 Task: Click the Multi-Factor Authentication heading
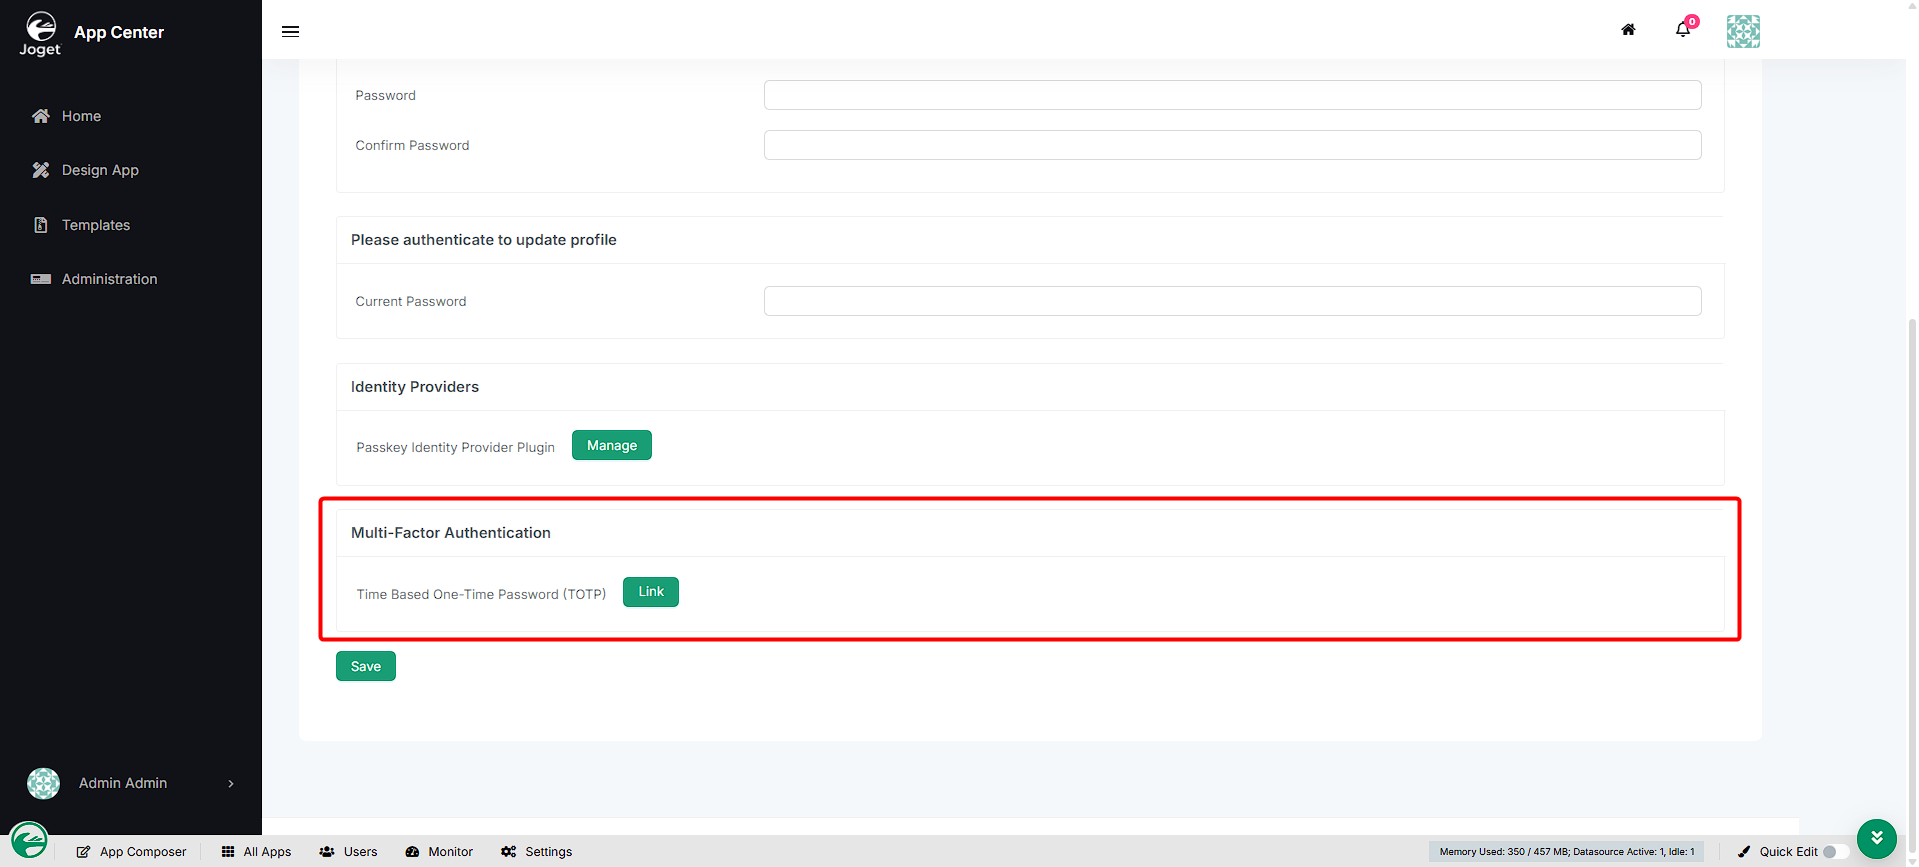click(x=451, y=533)
